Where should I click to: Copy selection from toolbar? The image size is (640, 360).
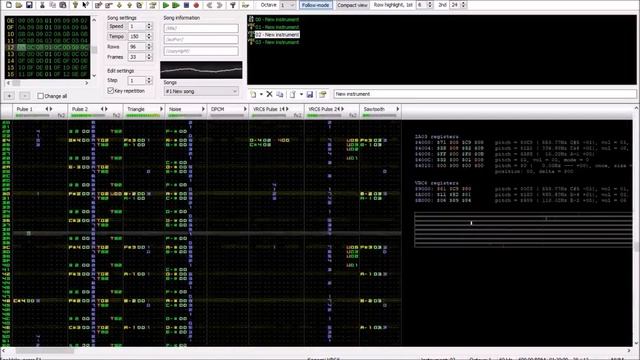(53, 5)
